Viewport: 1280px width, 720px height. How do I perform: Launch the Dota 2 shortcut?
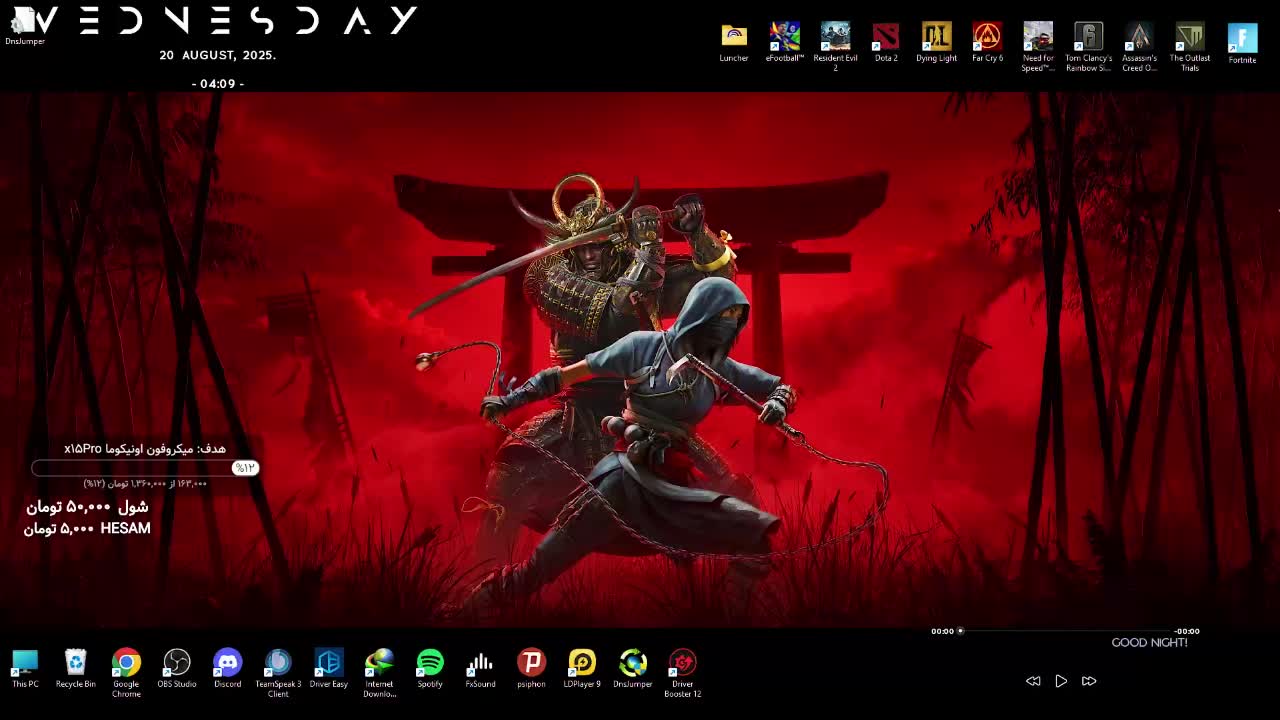[x=886, y=42]
